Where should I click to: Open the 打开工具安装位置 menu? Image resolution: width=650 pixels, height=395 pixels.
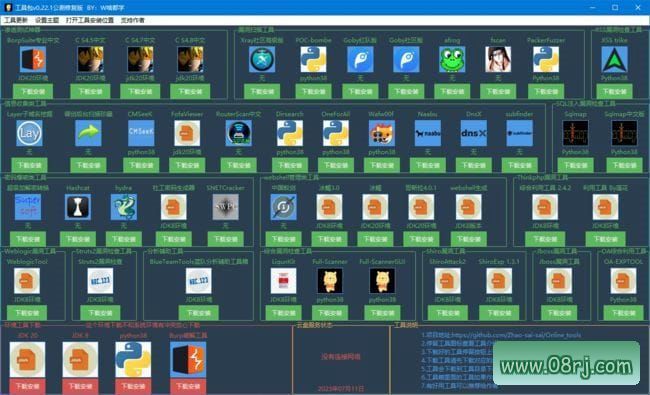click(90, 20)
